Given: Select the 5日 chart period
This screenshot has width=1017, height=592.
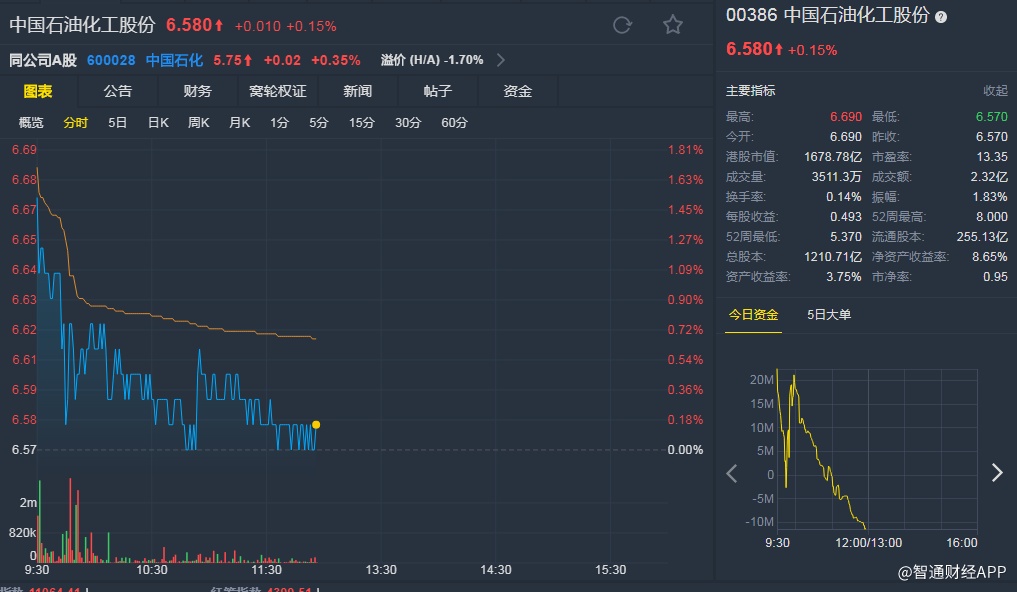Looking at the screenshot, I should pos(118,123).
